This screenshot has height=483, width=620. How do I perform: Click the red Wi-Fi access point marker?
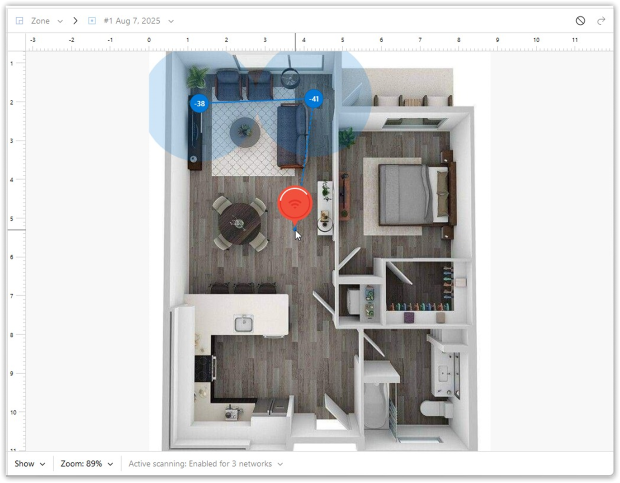295,203
